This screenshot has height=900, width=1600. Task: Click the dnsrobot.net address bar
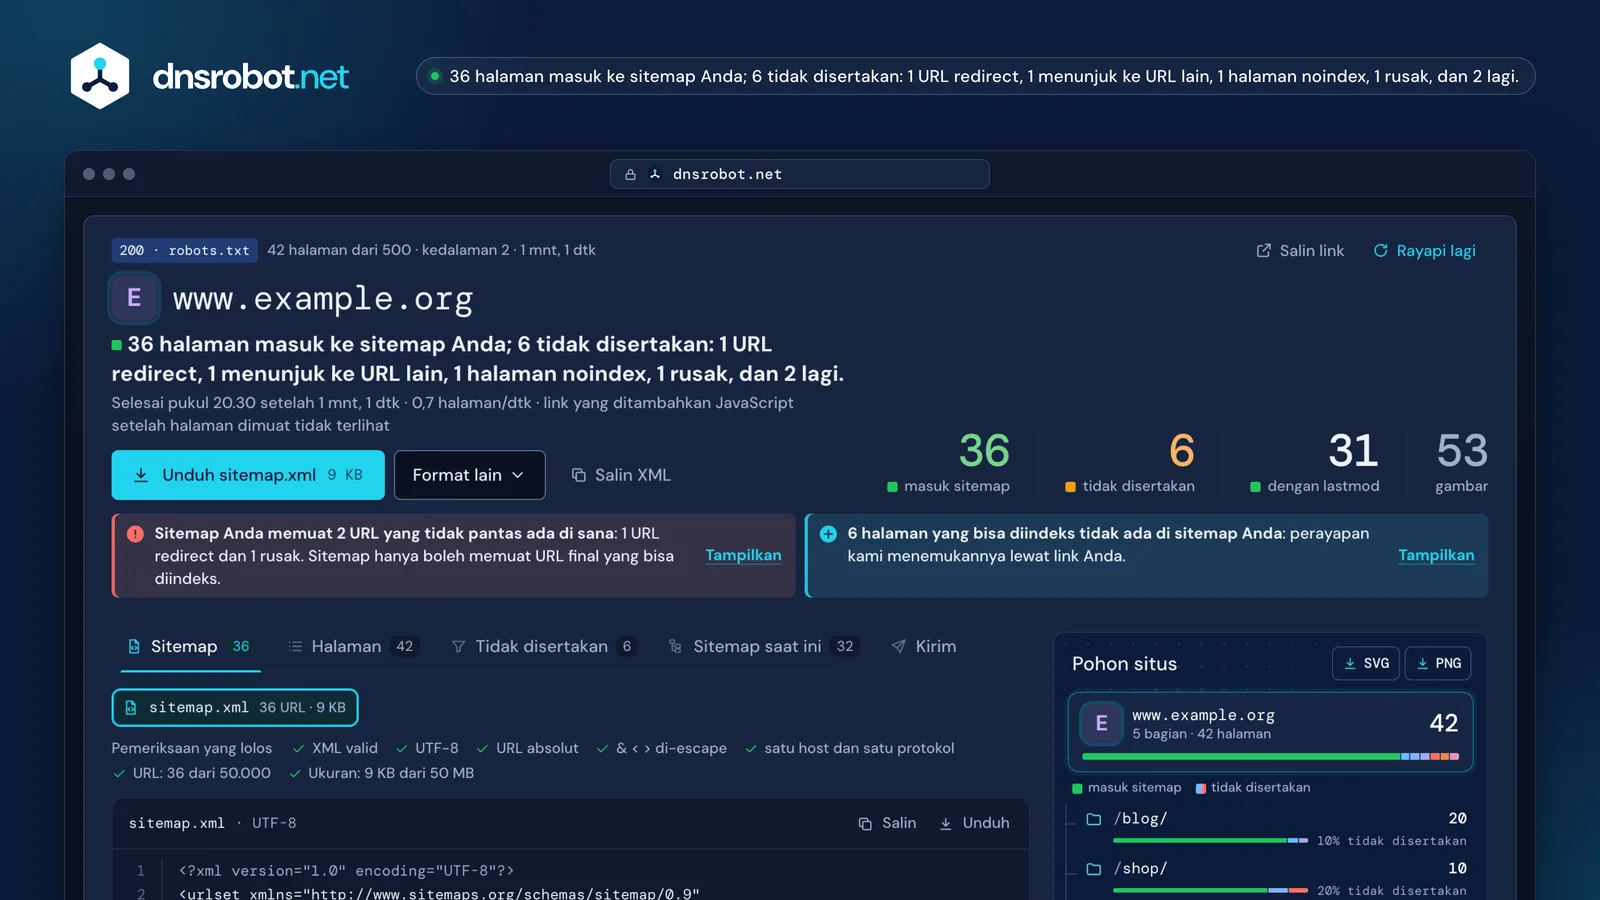800,174
